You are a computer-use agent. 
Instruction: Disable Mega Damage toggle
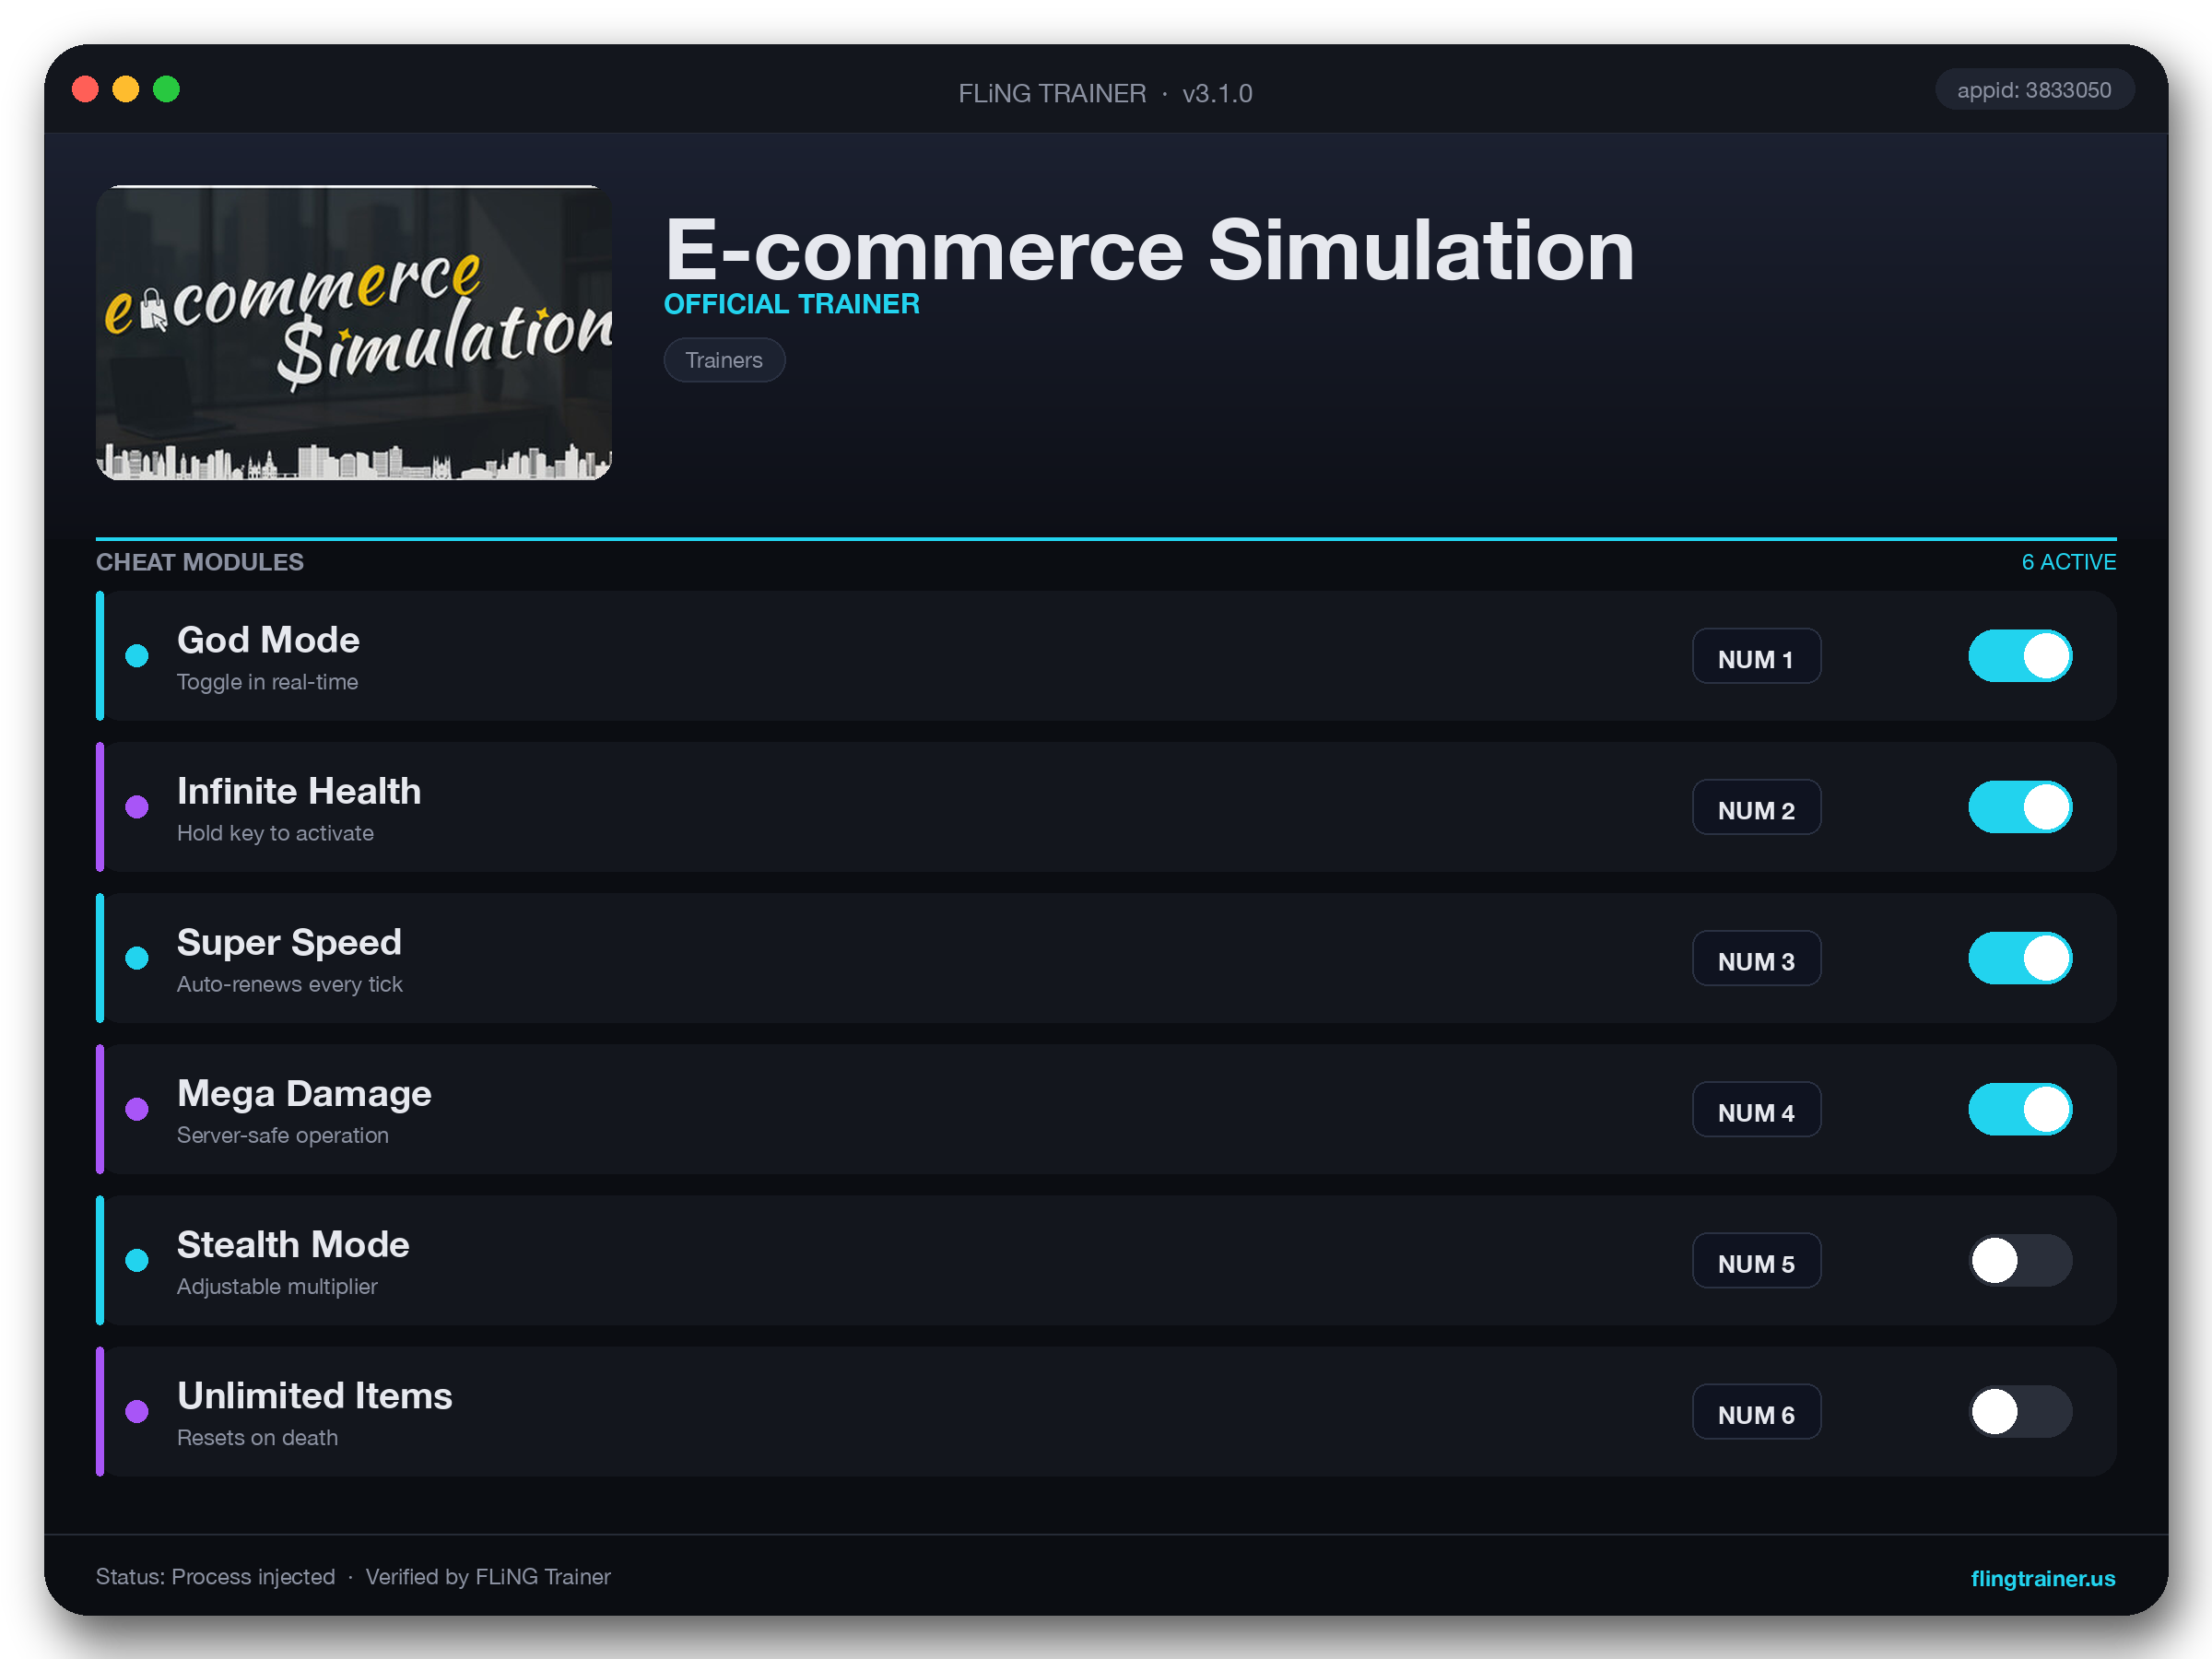click(2019, 1109)
